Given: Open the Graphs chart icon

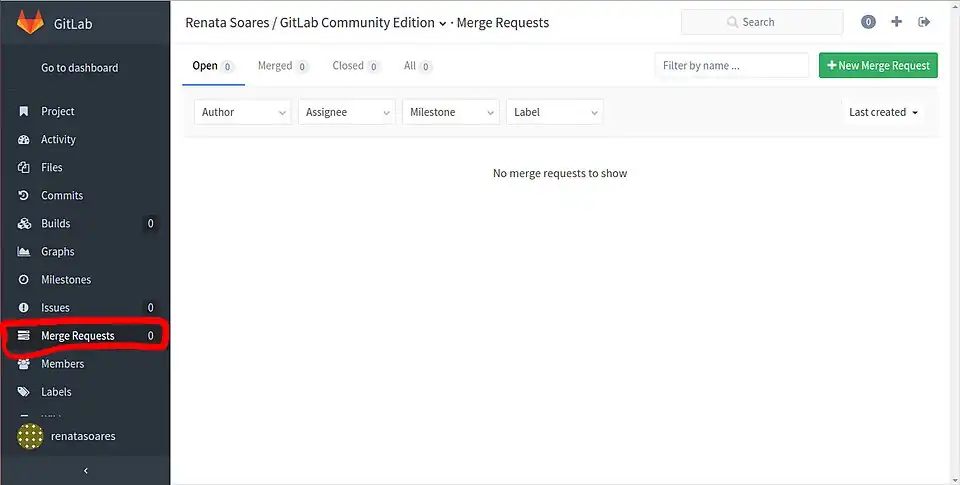Looking at the screenshot, I should click(24, 252).
